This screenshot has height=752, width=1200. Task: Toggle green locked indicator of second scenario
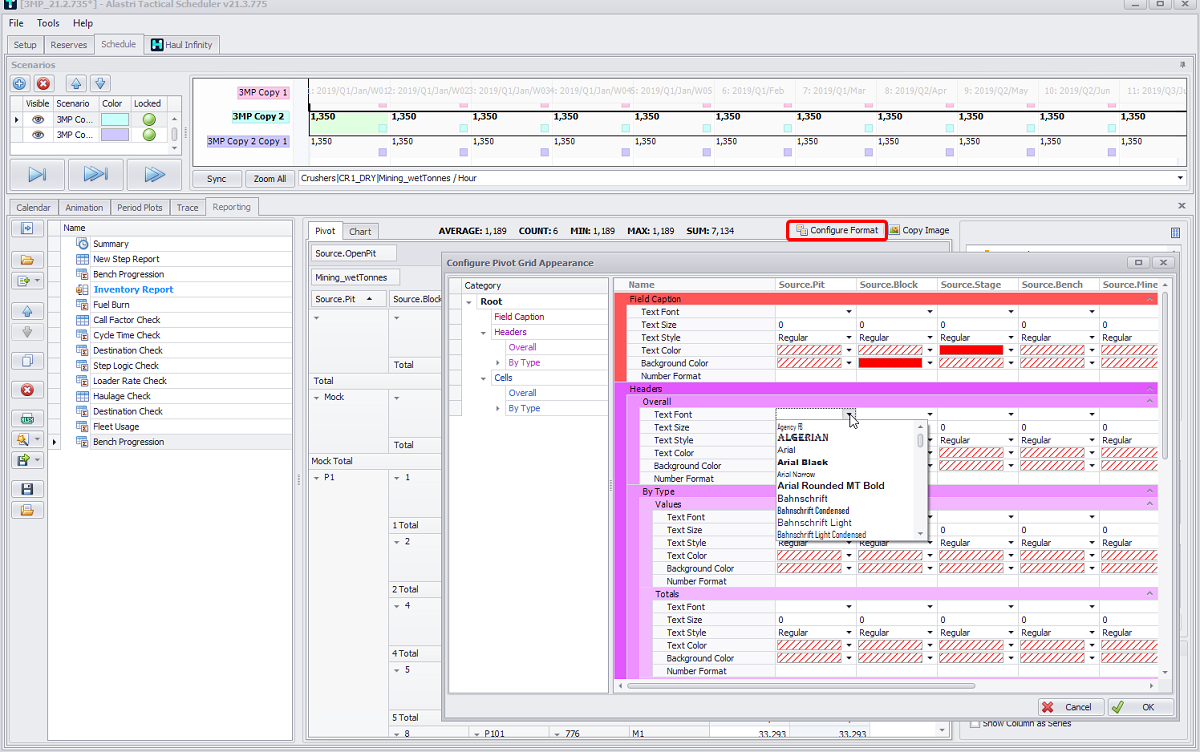click(x=148, y=135)
